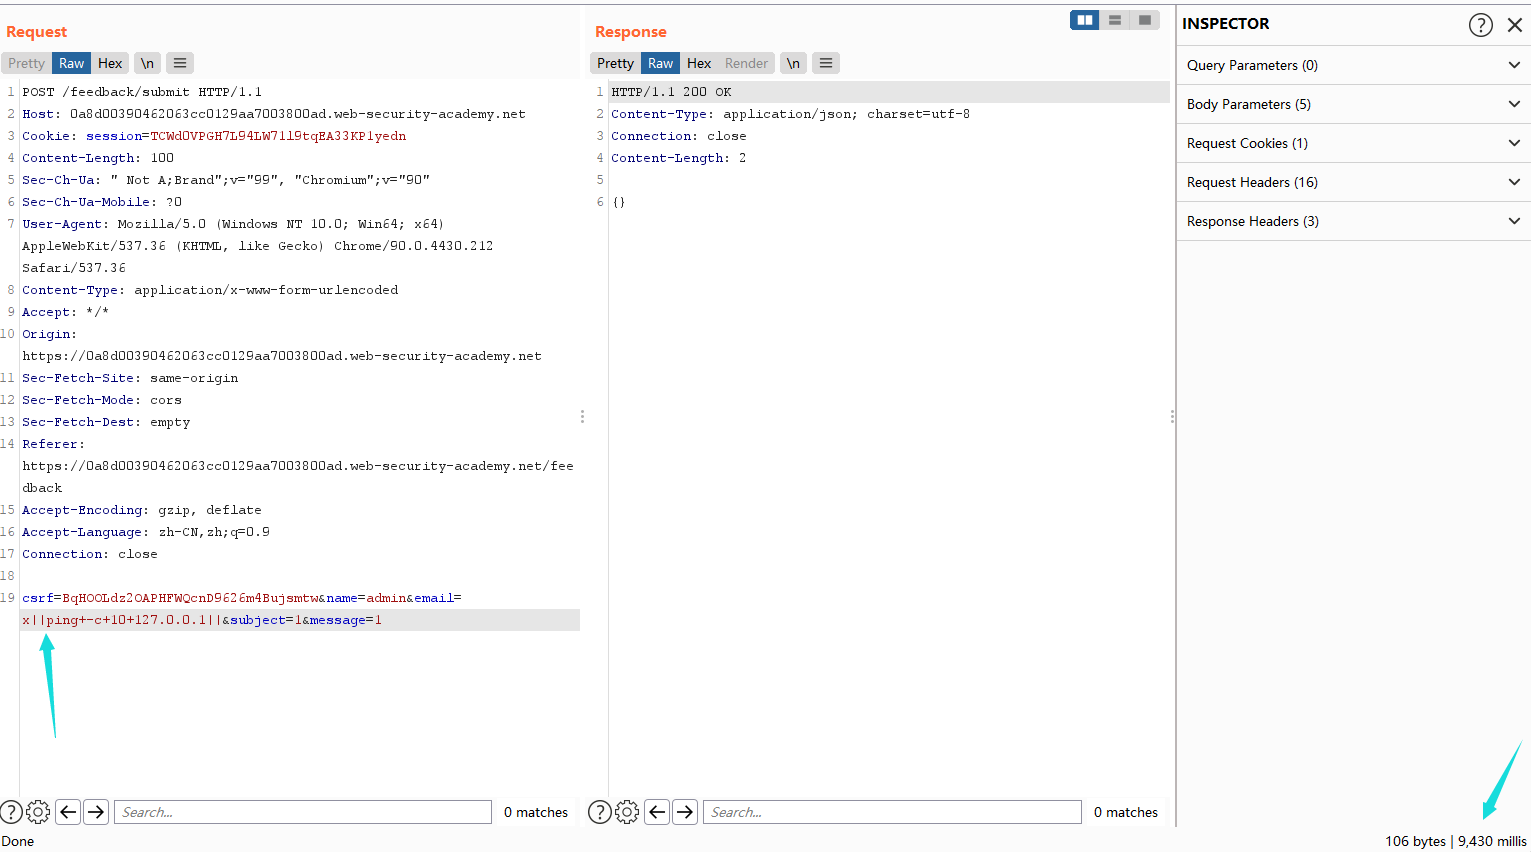Set top-bottom stacked layout view
Viewport: 1531px width, 852px height.
click(x=1115, y=20)
